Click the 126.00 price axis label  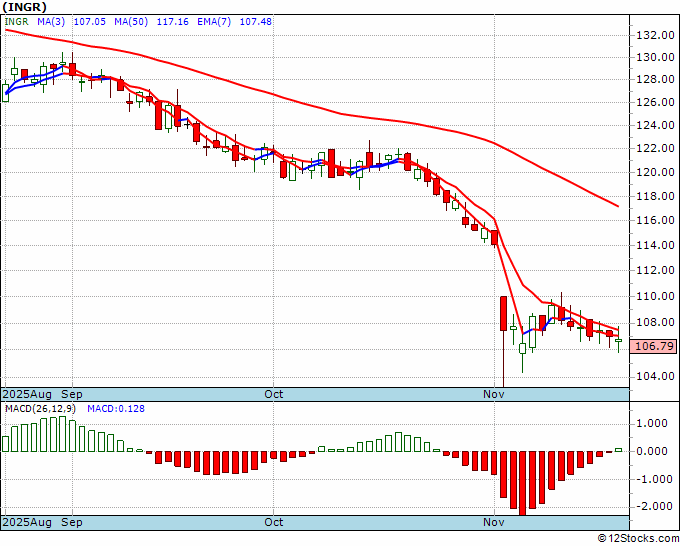coord(655,102)
